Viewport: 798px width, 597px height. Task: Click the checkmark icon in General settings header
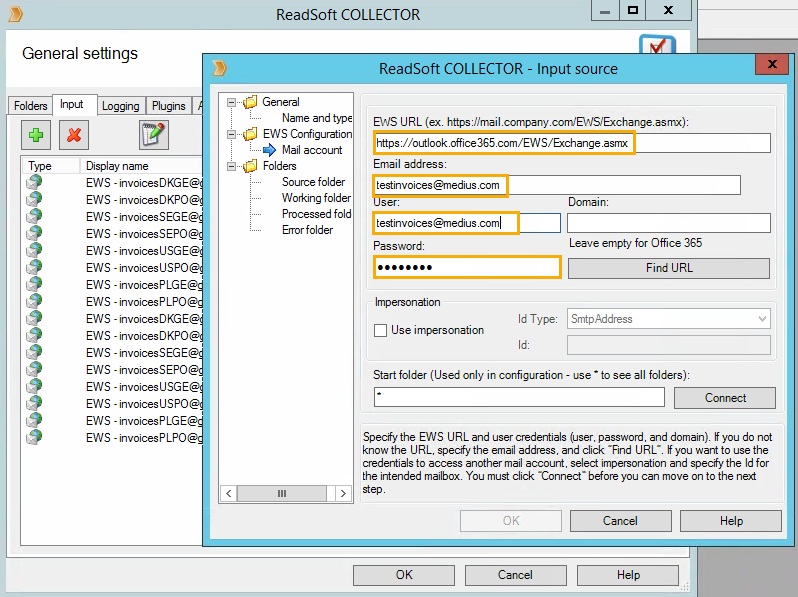657,44
